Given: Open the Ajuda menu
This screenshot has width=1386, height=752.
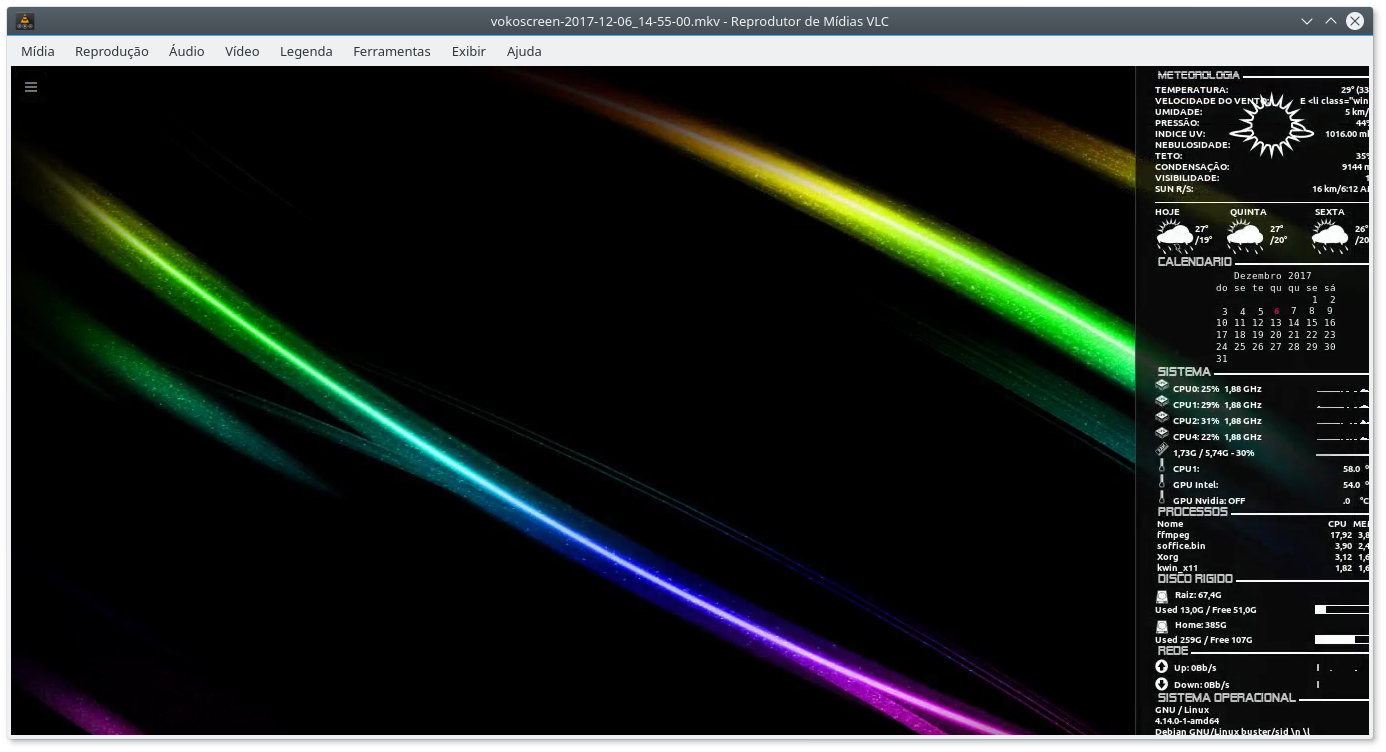Looking at the screenshot, I should pos(523,51).
